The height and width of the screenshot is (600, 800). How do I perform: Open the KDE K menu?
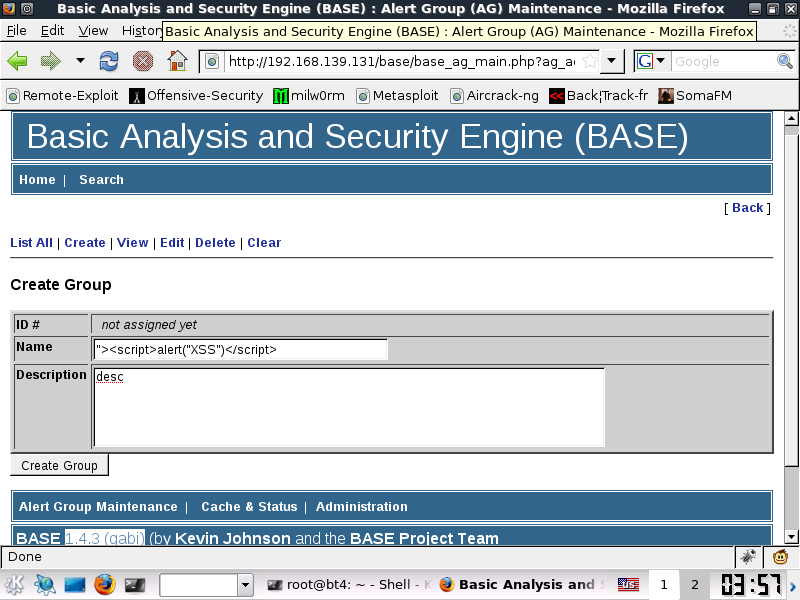(14, 585)
